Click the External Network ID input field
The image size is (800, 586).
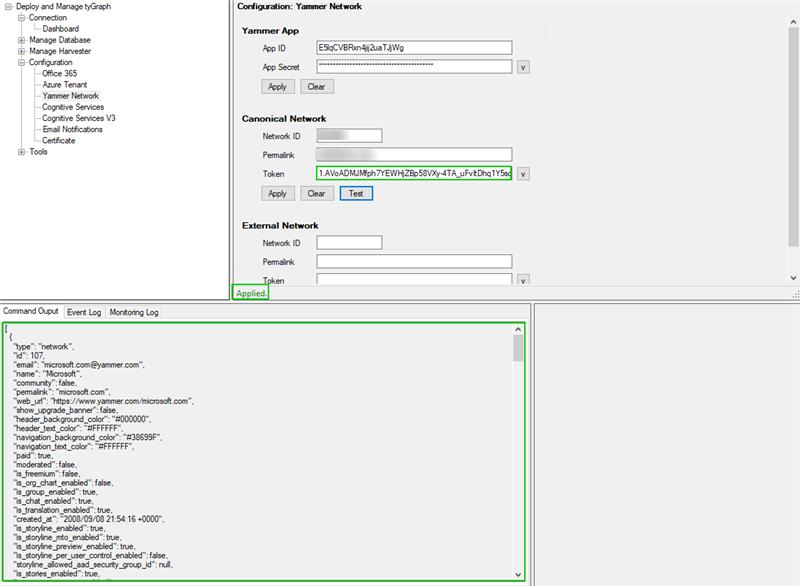coord(349,242)
